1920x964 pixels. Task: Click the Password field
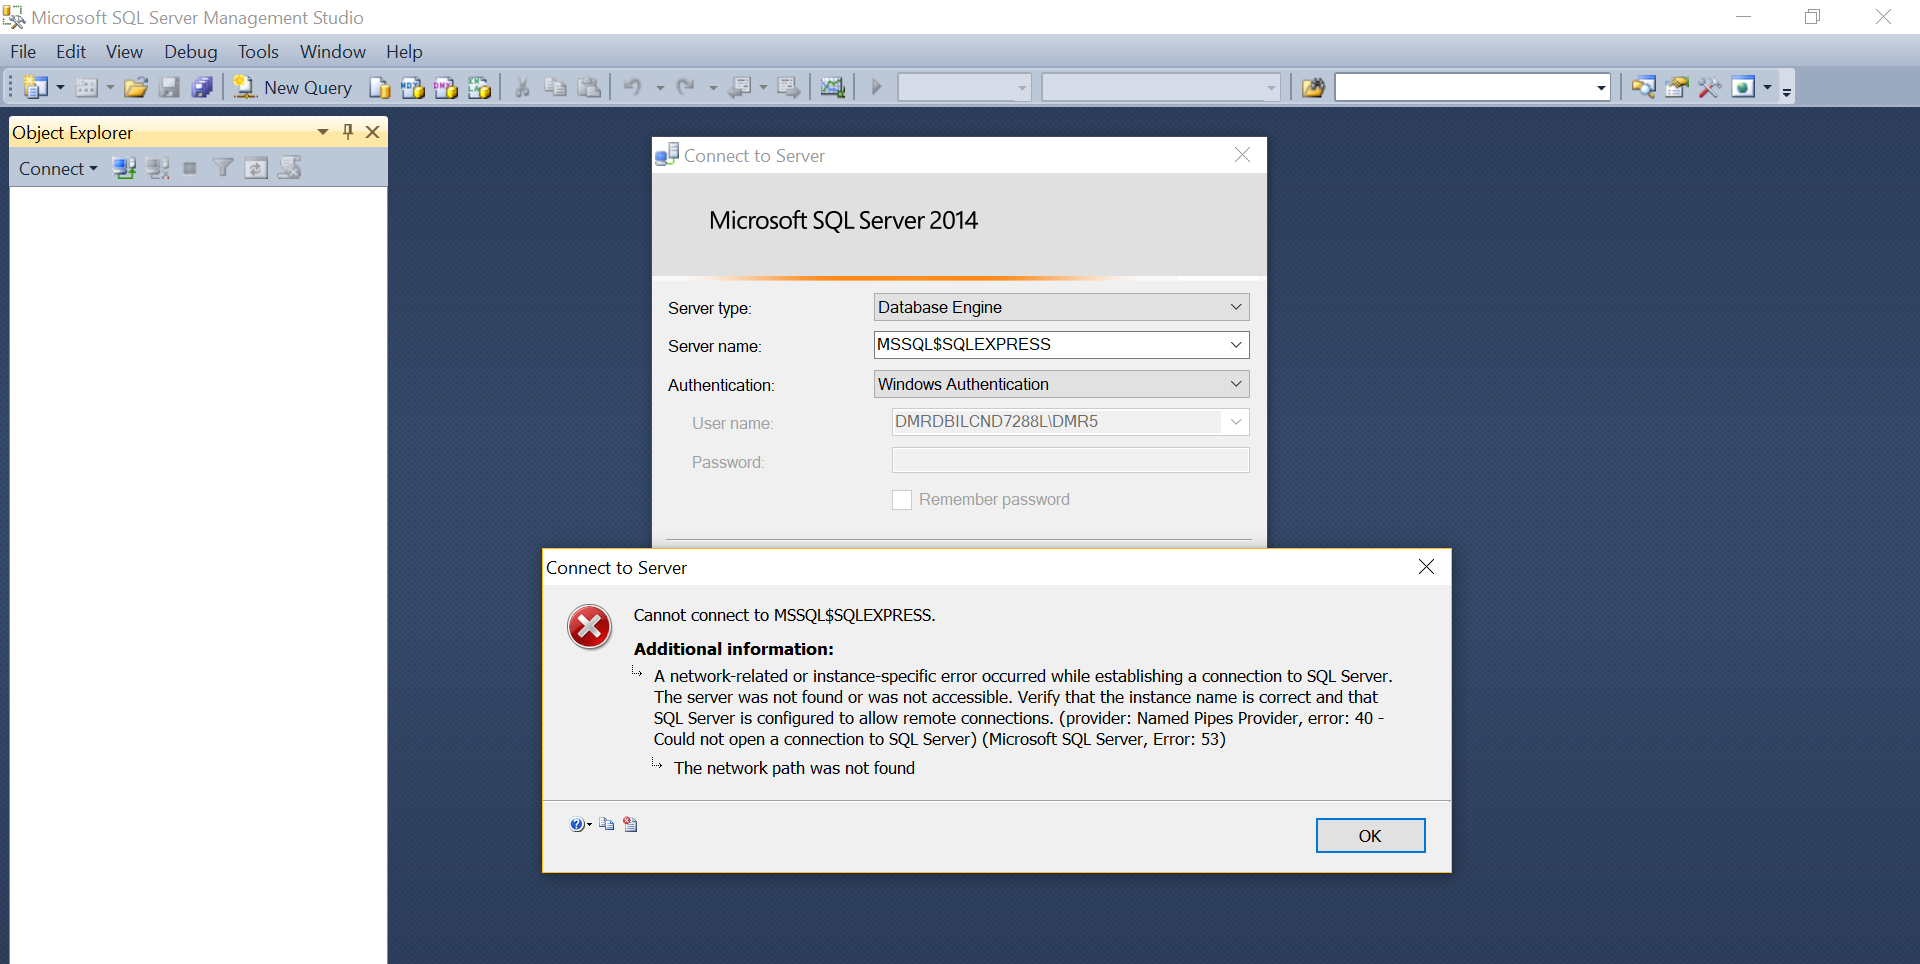1070,460
